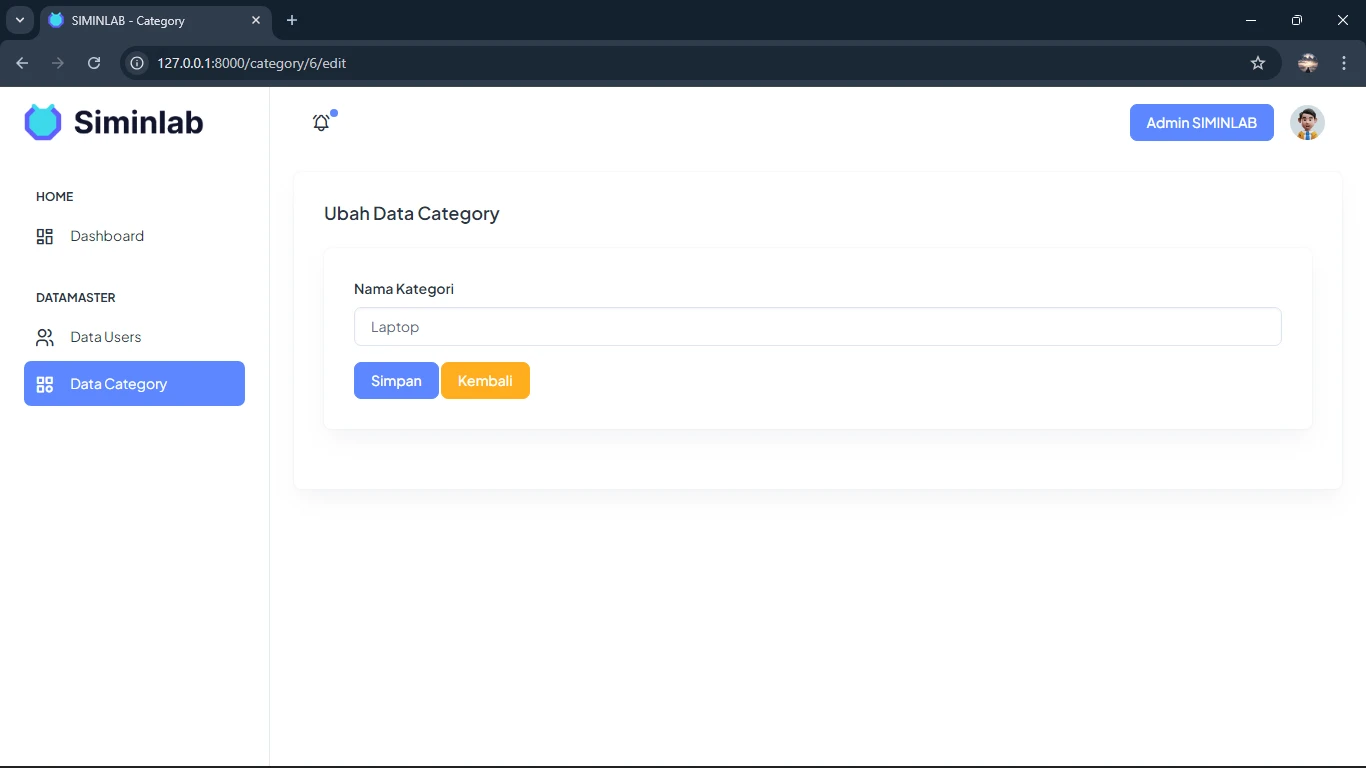The height and width of the screenshot is (768, 1366).
Task: Select Data Users in the sidebar
Action: pyautogui.click(x=106, y=338)
